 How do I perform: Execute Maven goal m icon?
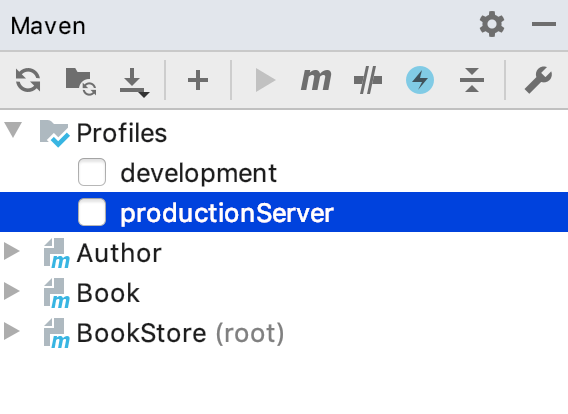pyautogui.click(x=316, y=80)
